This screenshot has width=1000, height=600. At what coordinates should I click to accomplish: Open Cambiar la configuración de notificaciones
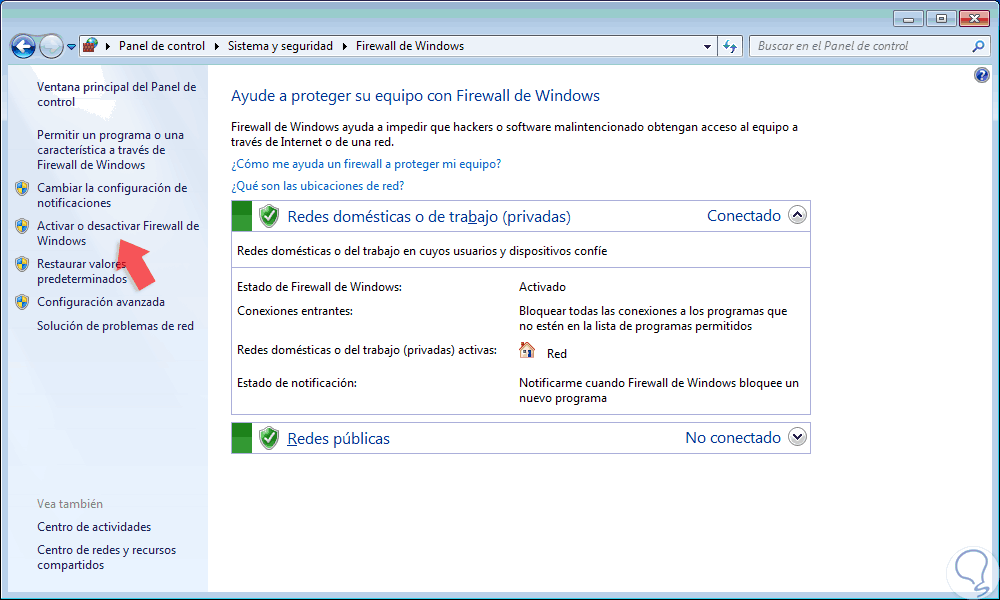click(112, 195)
